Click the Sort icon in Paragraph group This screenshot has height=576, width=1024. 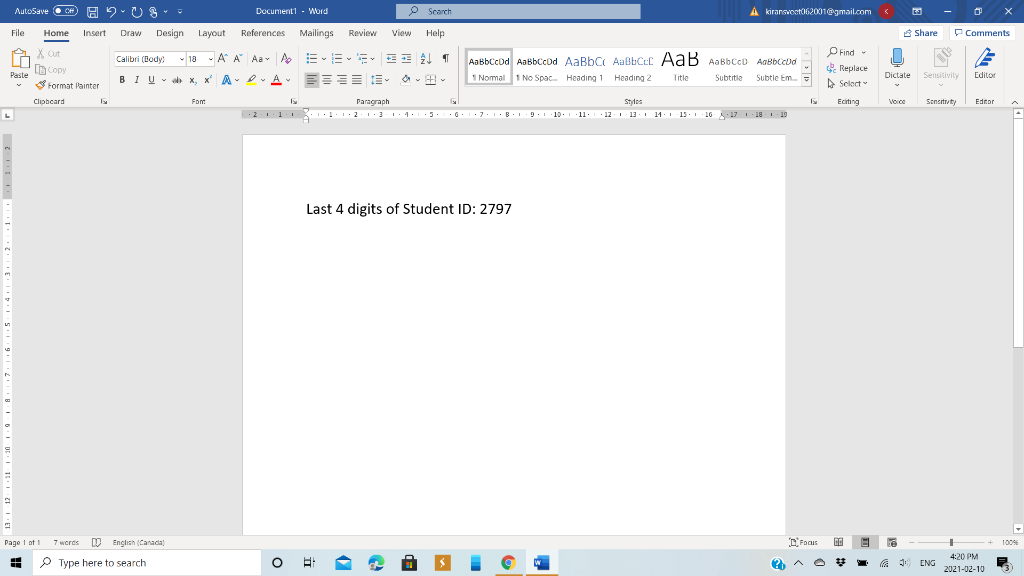(x=425, y=58)
